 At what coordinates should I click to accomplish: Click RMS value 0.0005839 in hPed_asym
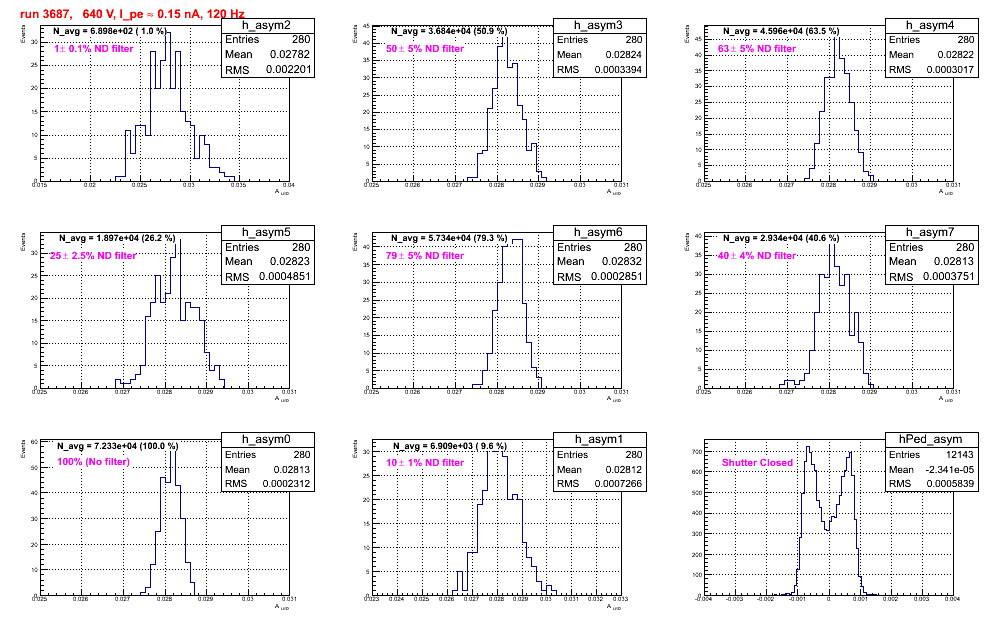(950, 483)
